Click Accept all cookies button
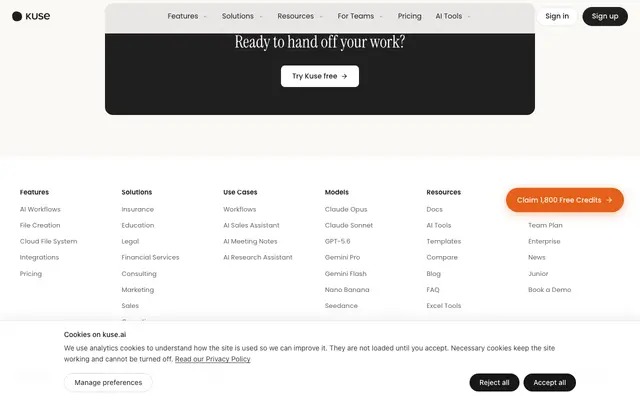640x400 pixels. [x=550, y=383]
